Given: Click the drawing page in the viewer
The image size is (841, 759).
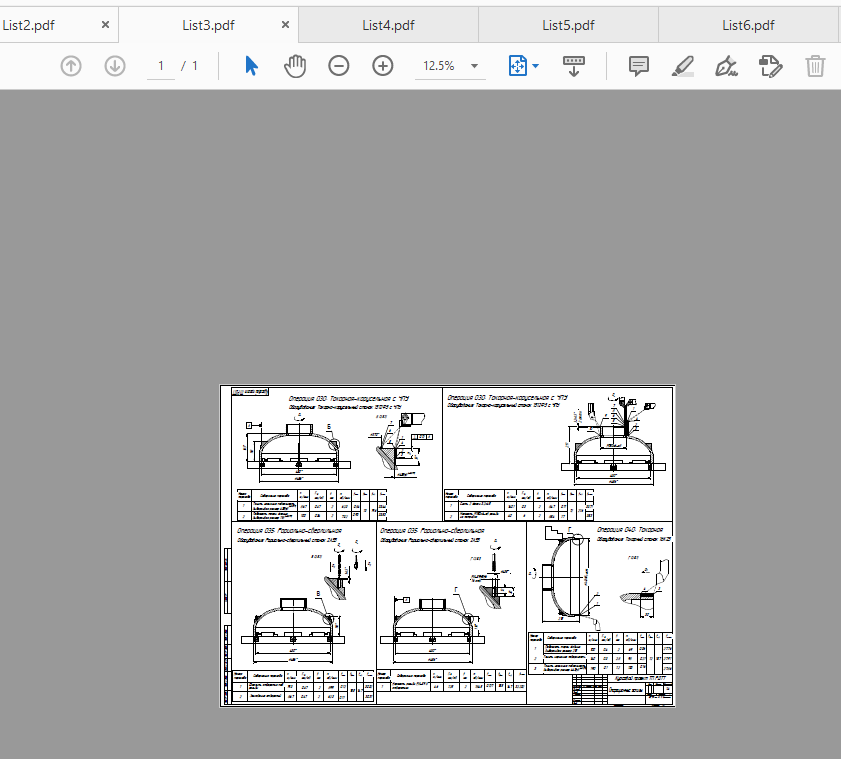Looking at the screenshot, I should point(448,546).
